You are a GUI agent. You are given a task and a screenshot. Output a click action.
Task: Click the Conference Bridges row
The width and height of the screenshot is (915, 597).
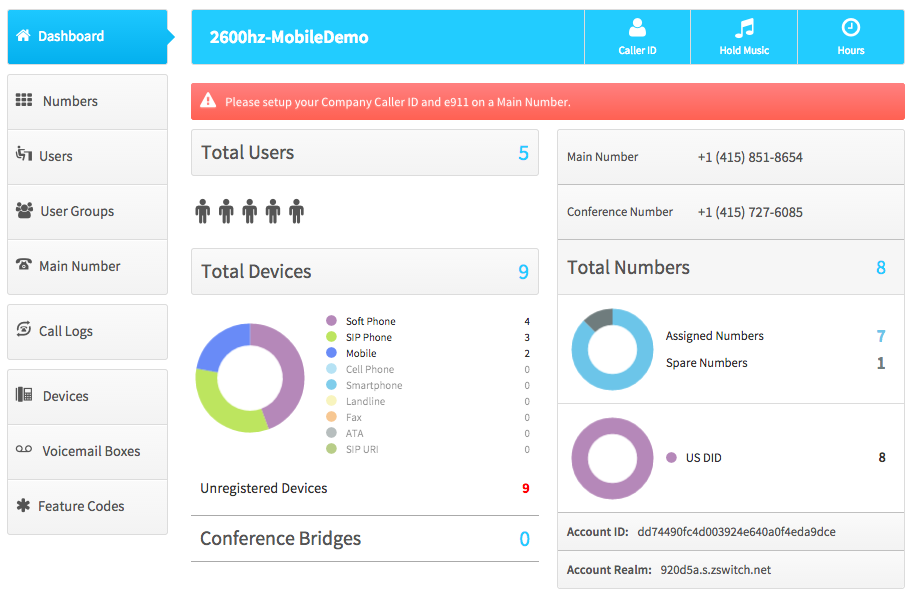click(x=365, y=539)
